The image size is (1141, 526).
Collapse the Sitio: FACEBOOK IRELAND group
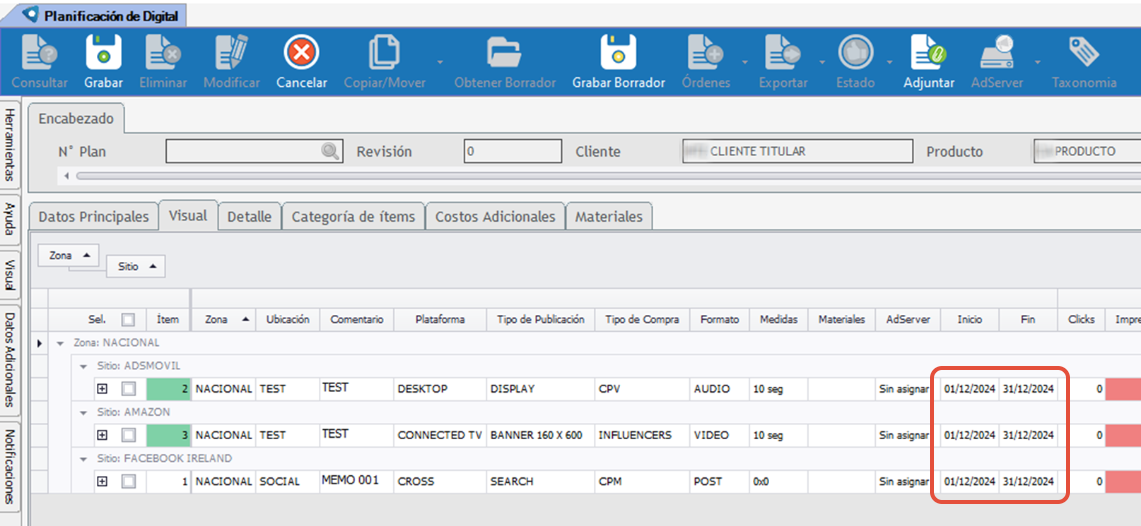point(84,458)
